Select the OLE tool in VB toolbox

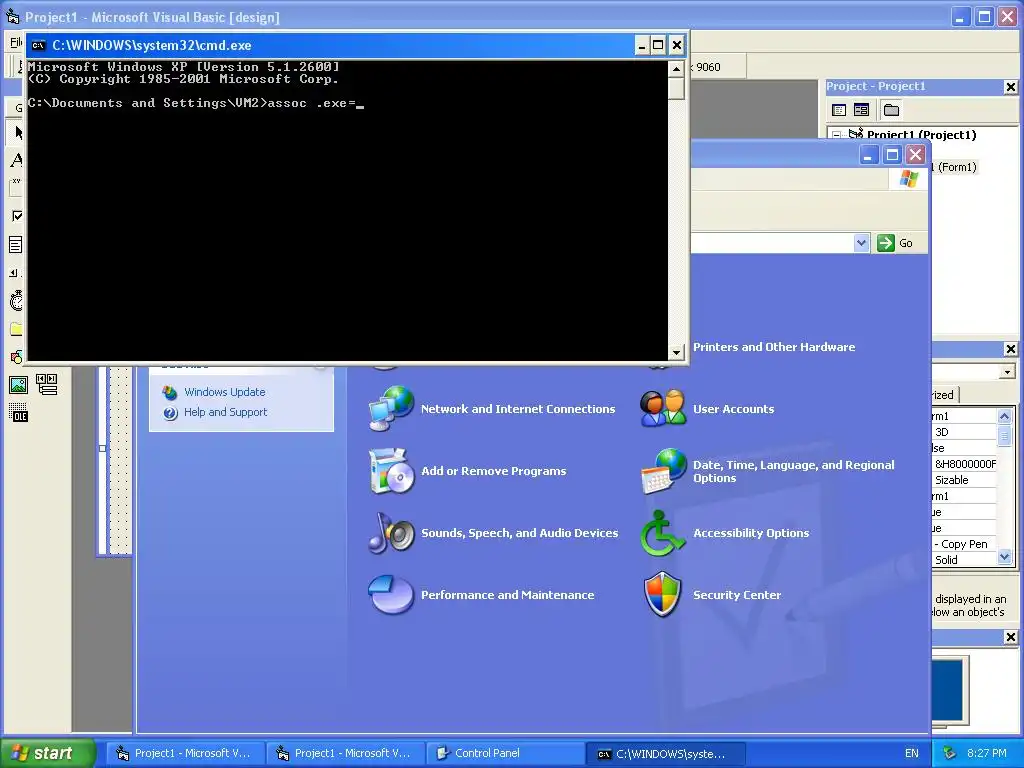tap(18, 413)
